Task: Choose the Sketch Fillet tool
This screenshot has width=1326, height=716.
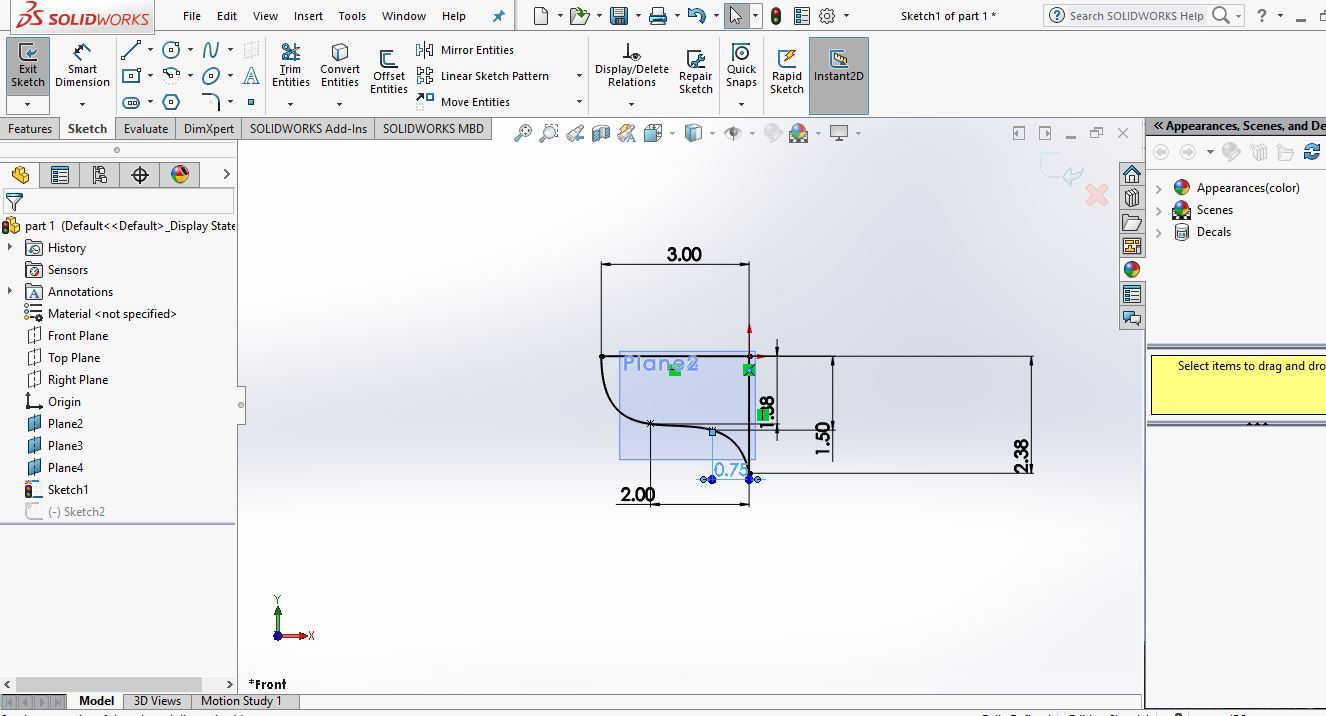Action: tap(211, 102)
